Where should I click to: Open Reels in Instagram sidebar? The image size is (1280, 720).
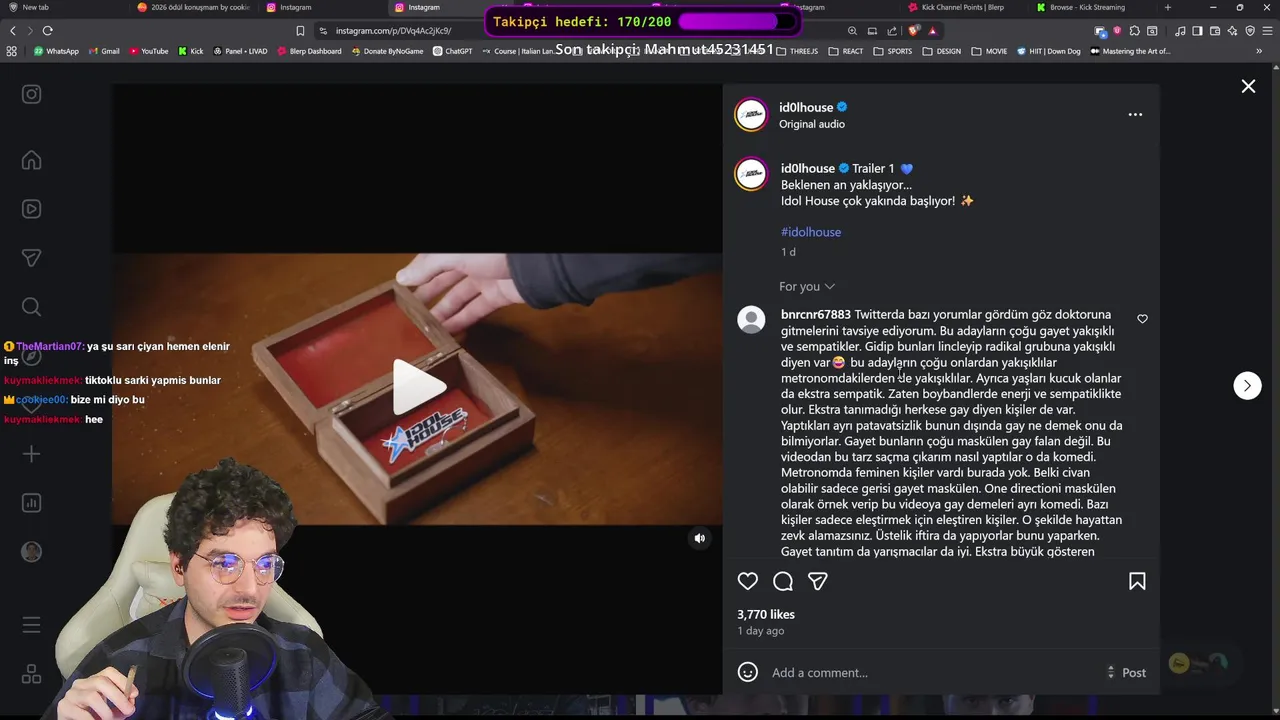(32, 209)
